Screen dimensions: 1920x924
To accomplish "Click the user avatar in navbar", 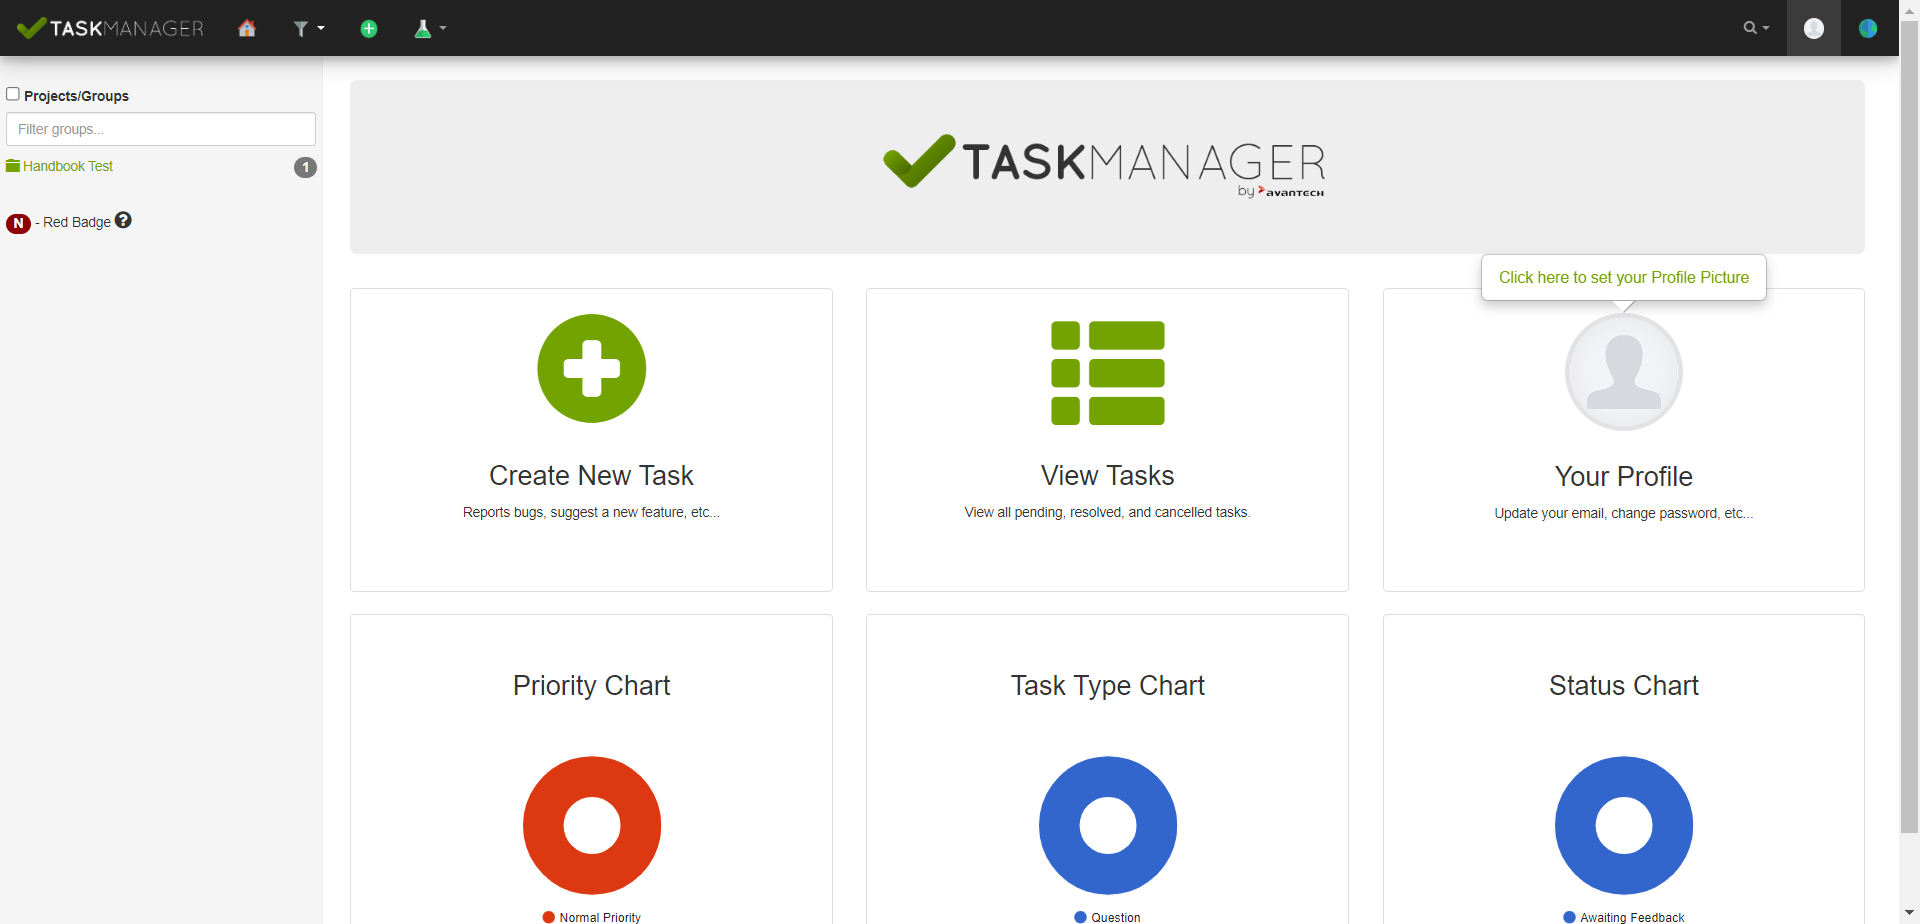I will pyautogui.click(x=1813, y=28).
